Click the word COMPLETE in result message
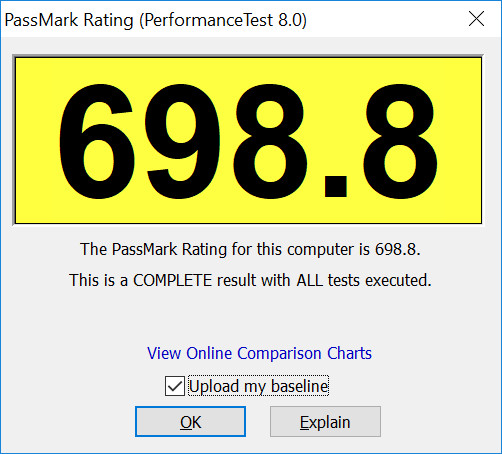This screenshot has height=454, width=502. (x=173, y=280)
